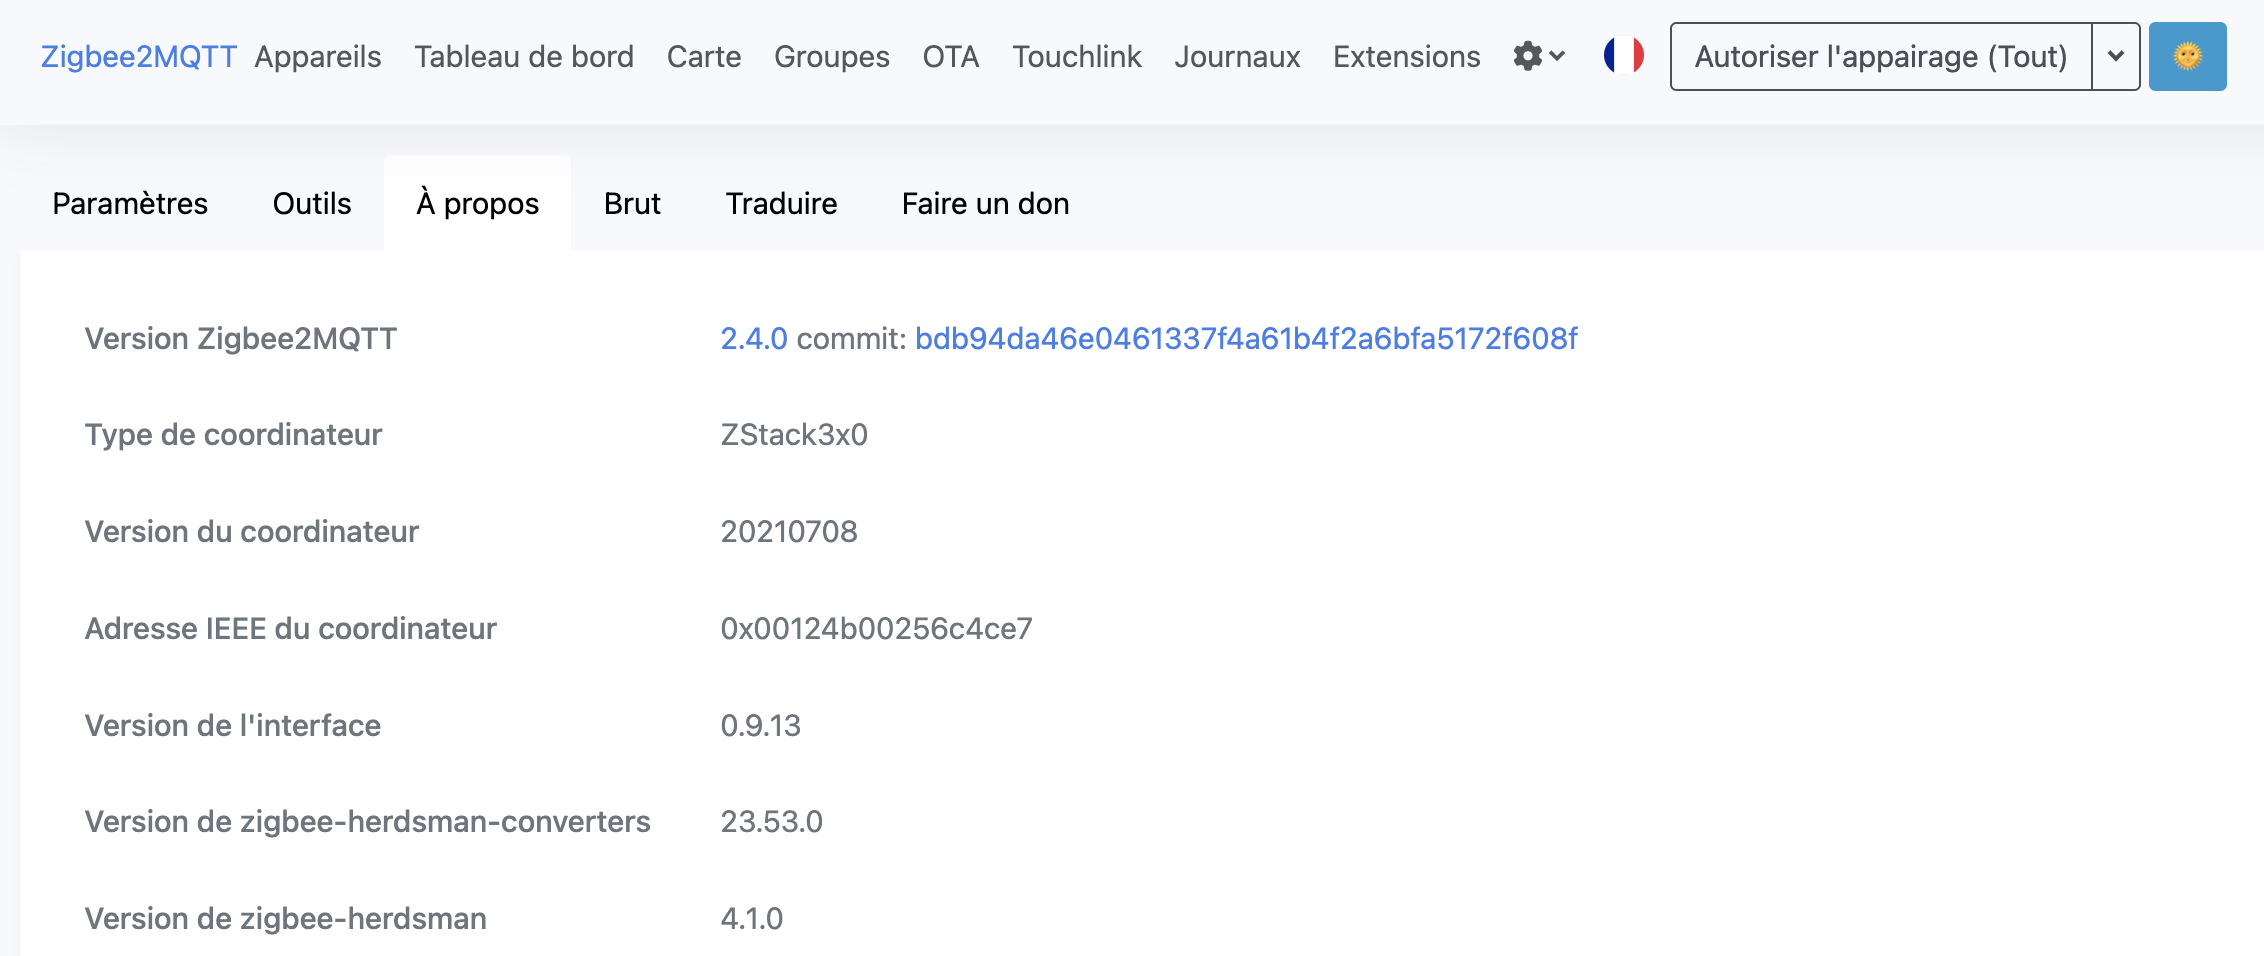Open the 2.4.0 version release link
The width and height of the screenshot is (2264, 956).
[754, 339]
